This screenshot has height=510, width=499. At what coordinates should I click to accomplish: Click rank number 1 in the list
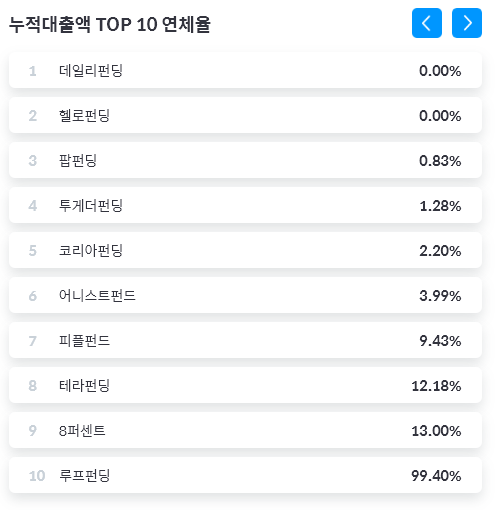32,71
